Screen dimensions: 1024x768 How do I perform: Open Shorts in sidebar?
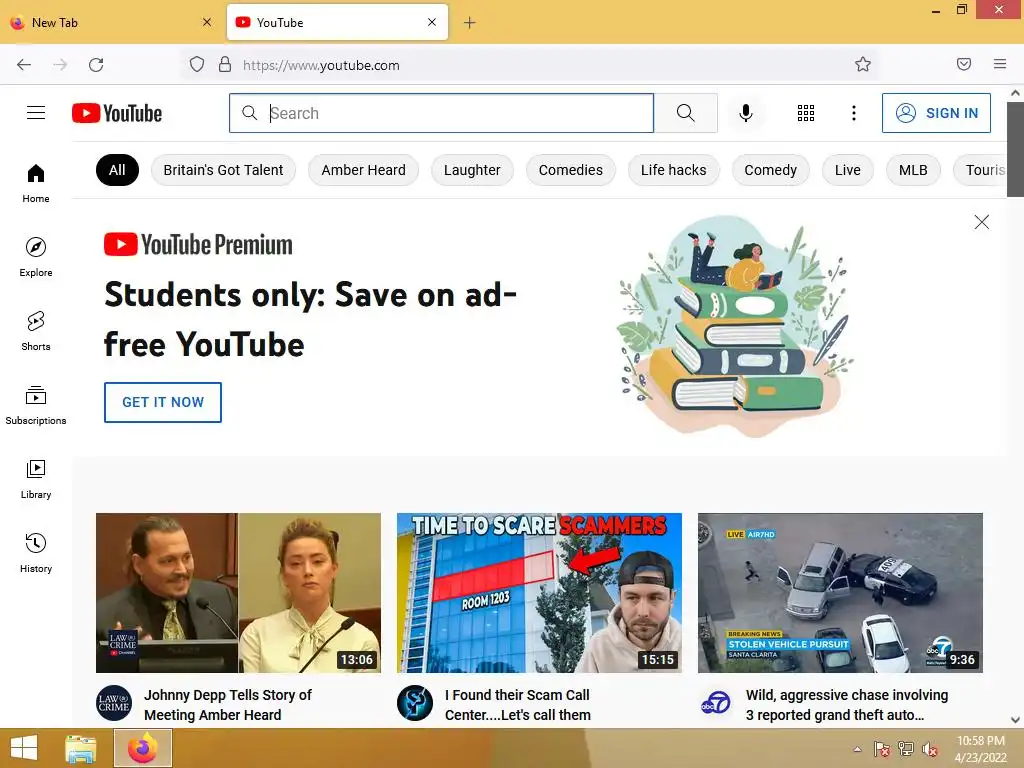[36, 331]
